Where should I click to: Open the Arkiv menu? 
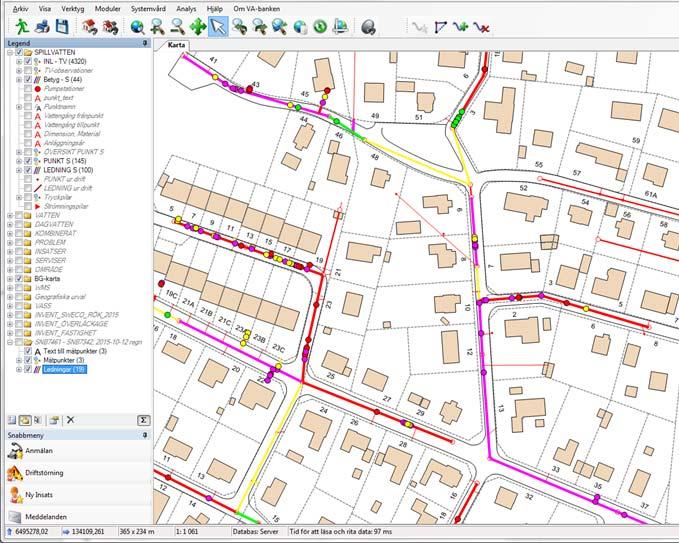tap(20, 9)
